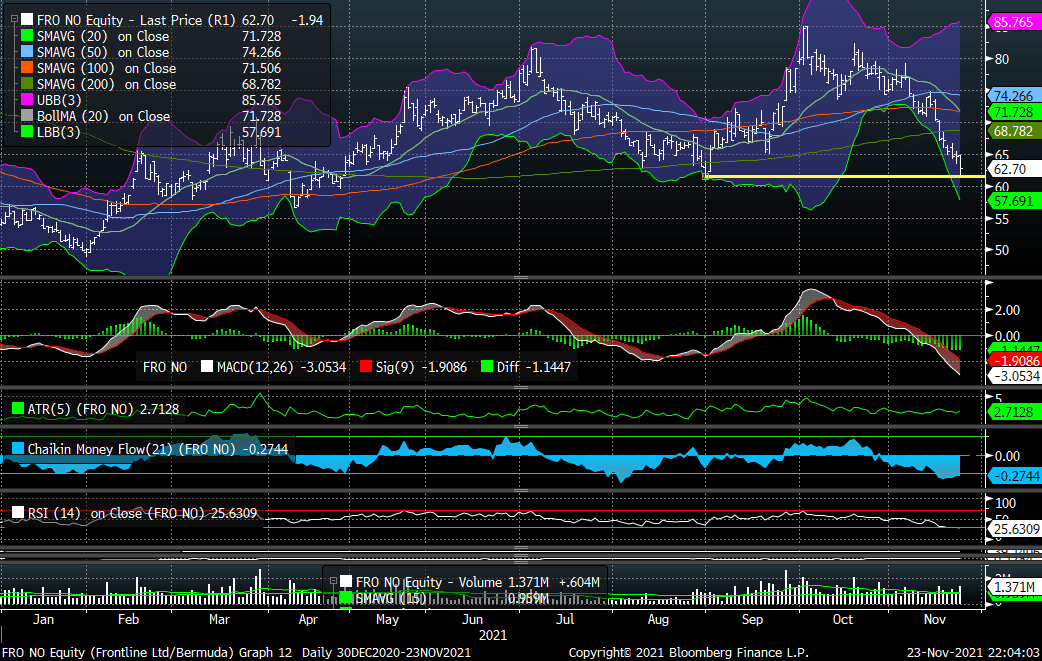Click 'Daily 30DEC2020-23NOV2021' footer range text
Viewport: 1042px width, 661px height.
click(386, 652)
